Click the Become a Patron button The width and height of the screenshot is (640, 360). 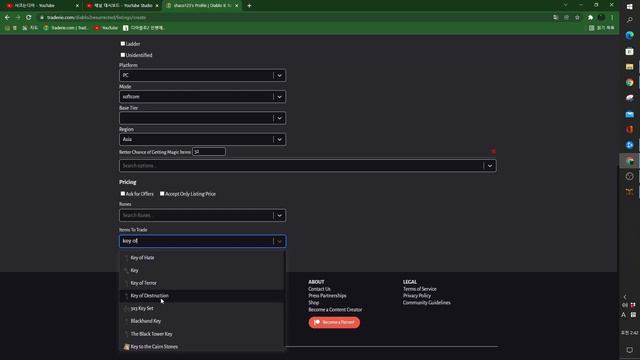tap(334, 322)
